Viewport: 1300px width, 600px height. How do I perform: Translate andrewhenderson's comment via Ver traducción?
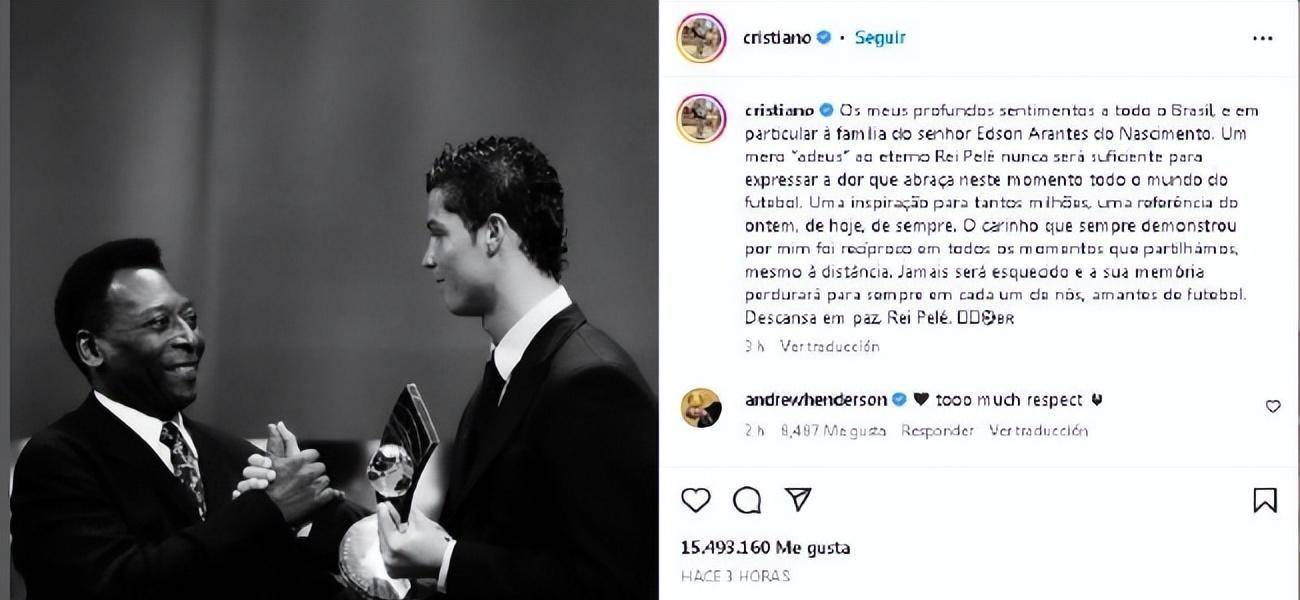coord(1038,431)
